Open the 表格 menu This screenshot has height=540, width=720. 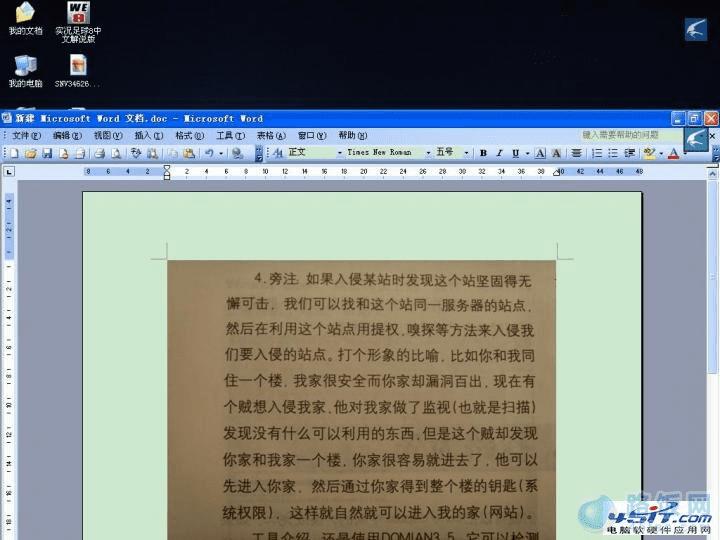pyautogui.click(x=271, y=135)
